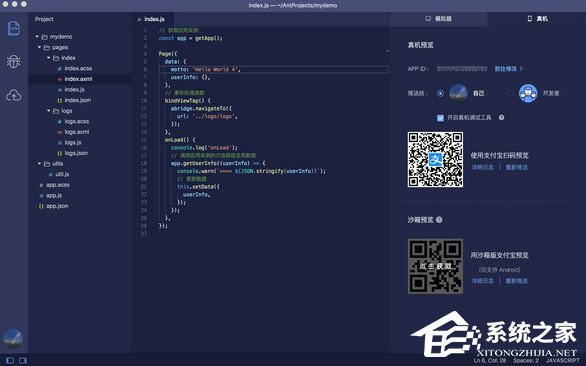
Task: Open logs.acss in the file tree
Action: 77,122
